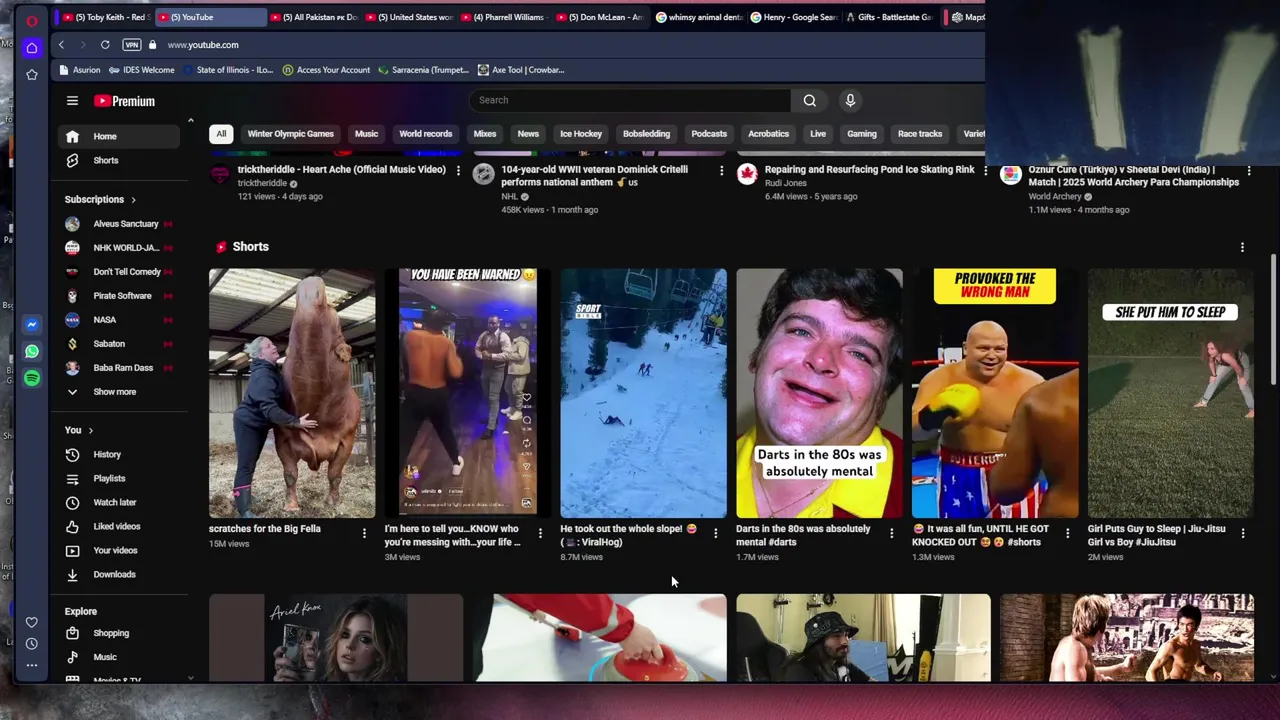Open Axe Tool Crowbar bookmark

(x=521, y=70)
